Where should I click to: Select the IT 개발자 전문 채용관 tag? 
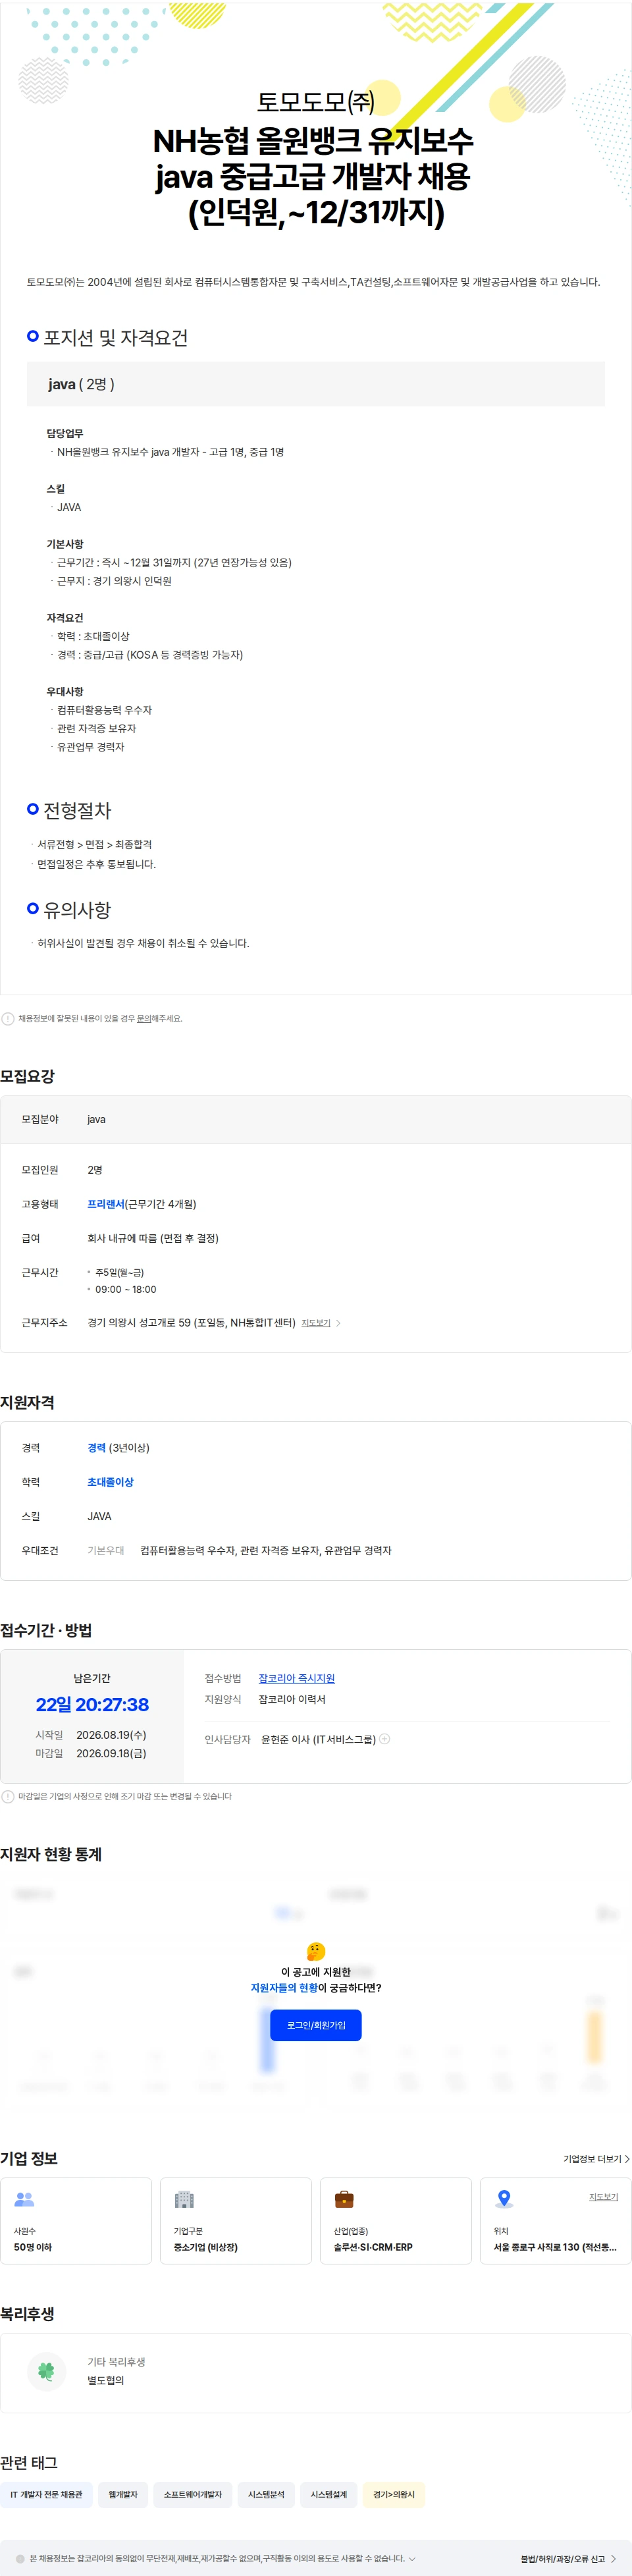point(46,2495)
